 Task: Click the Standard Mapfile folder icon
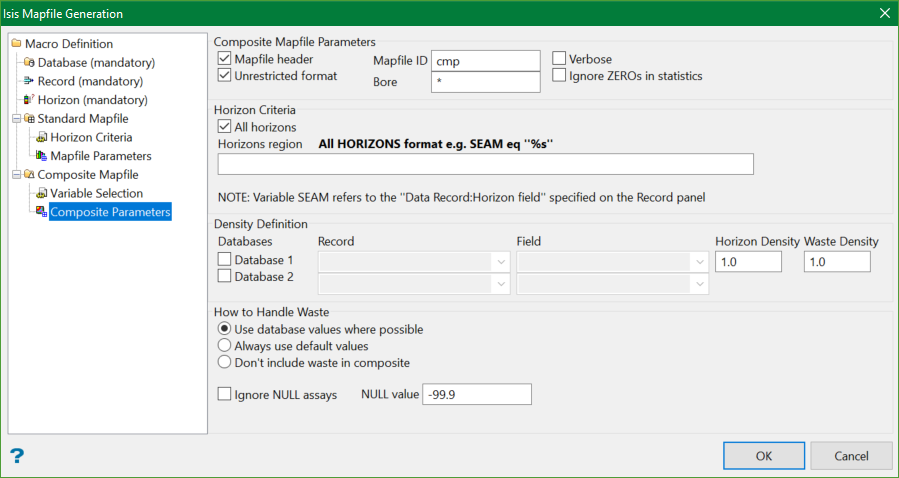(x=29, y=118)
